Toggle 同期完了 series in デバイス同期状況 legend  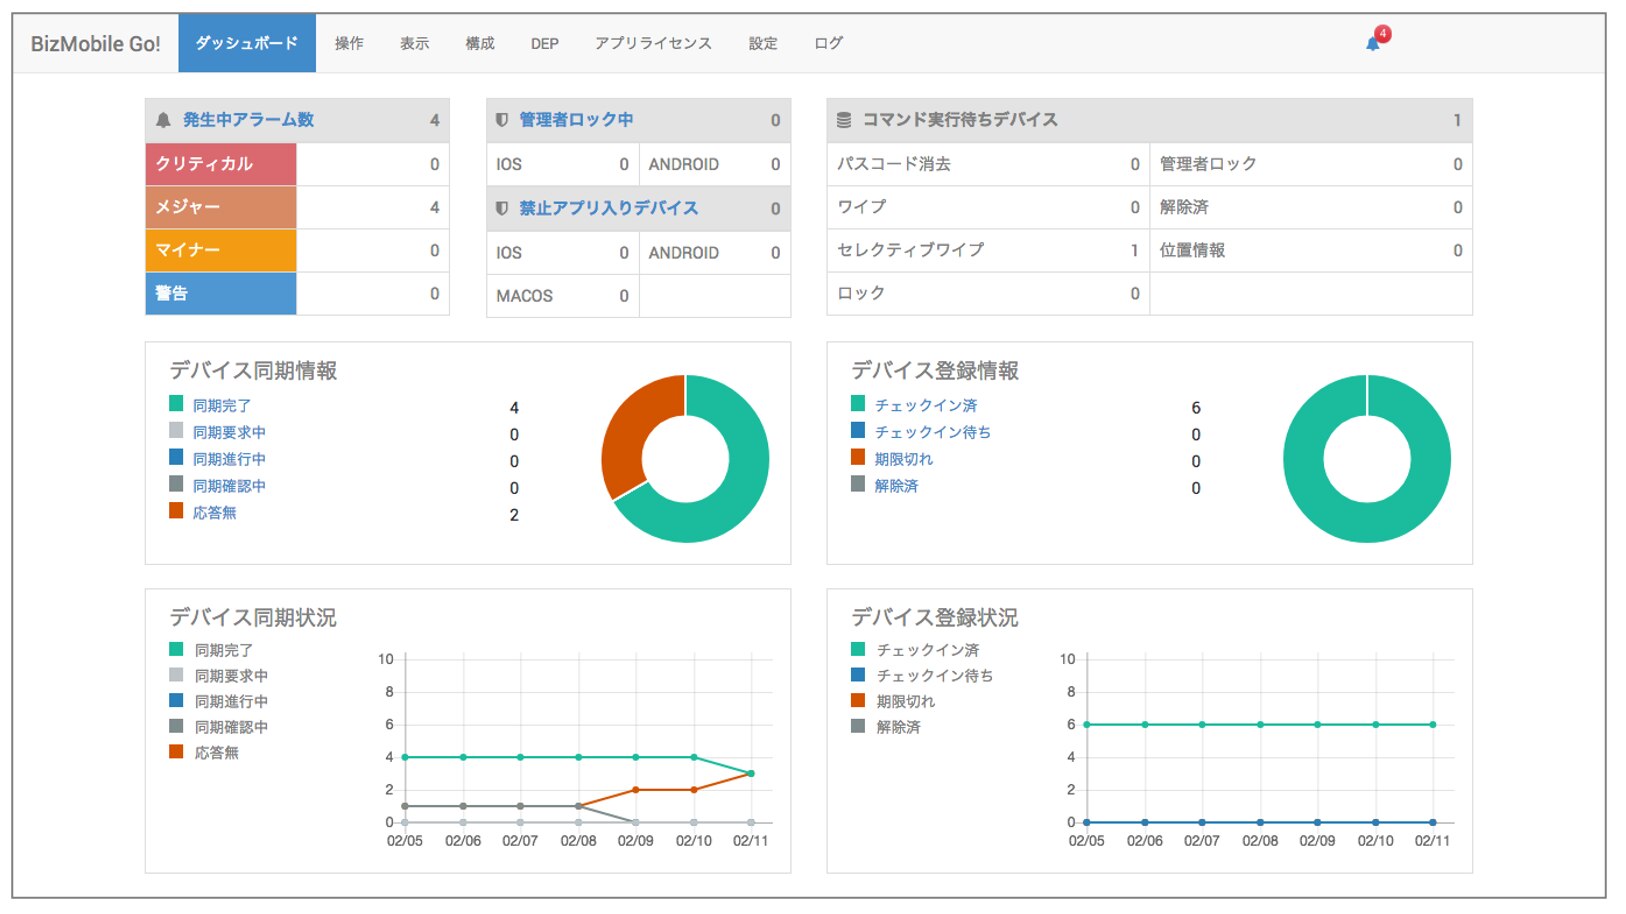tap(223, 650)
